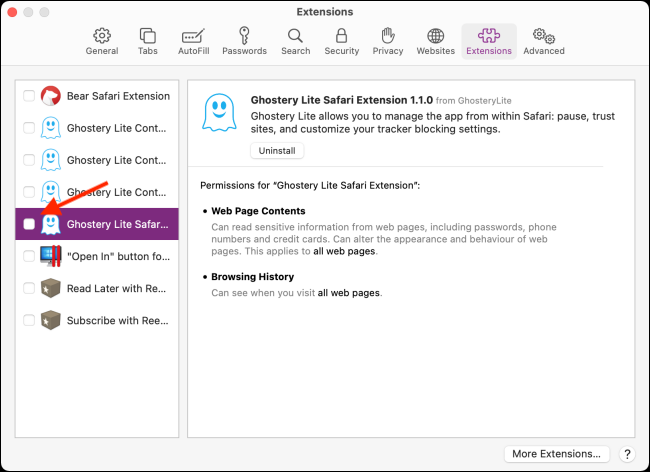Select the Read Later with Re... row
The image size is (650, 472).
point(97,288)
